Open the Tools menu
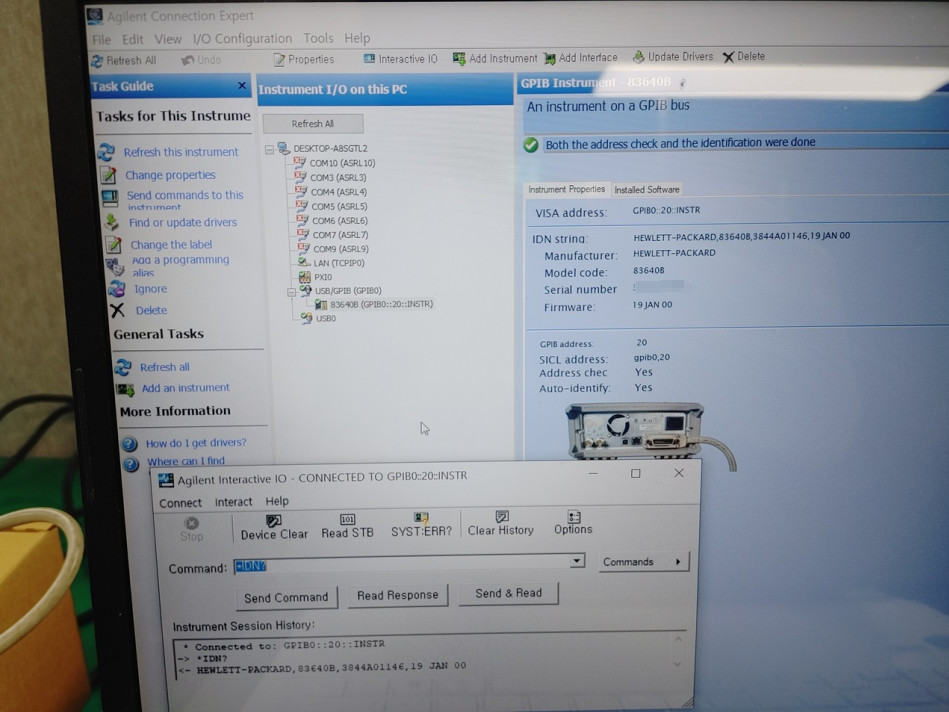The width and height of the screenshot is (949, 712). pyautogui.click(x=318, y=38)
